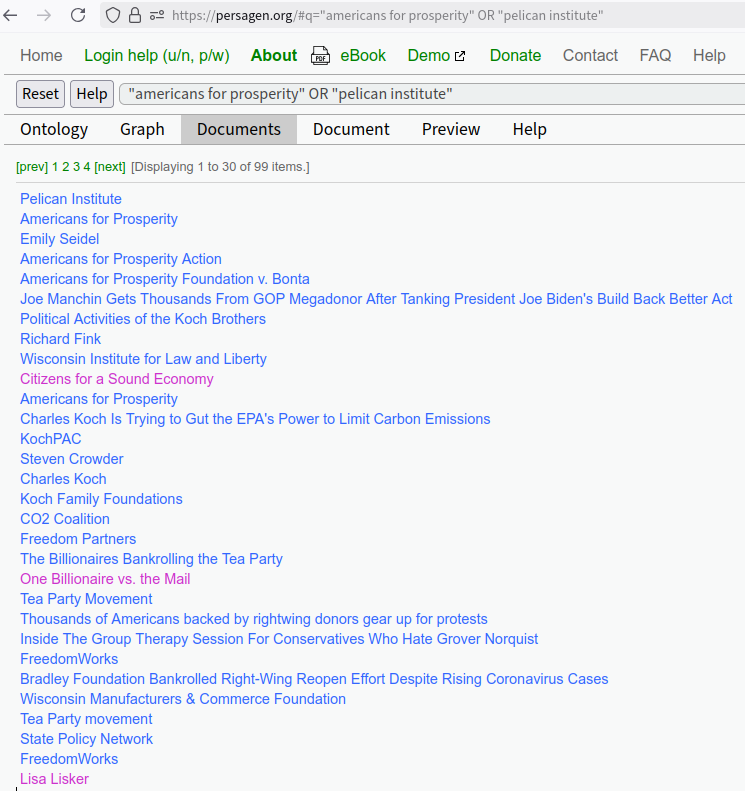The width and height of the screenshot is (745, 791).
Task: Open the top navigation Help link
Action: coord(709,55)
